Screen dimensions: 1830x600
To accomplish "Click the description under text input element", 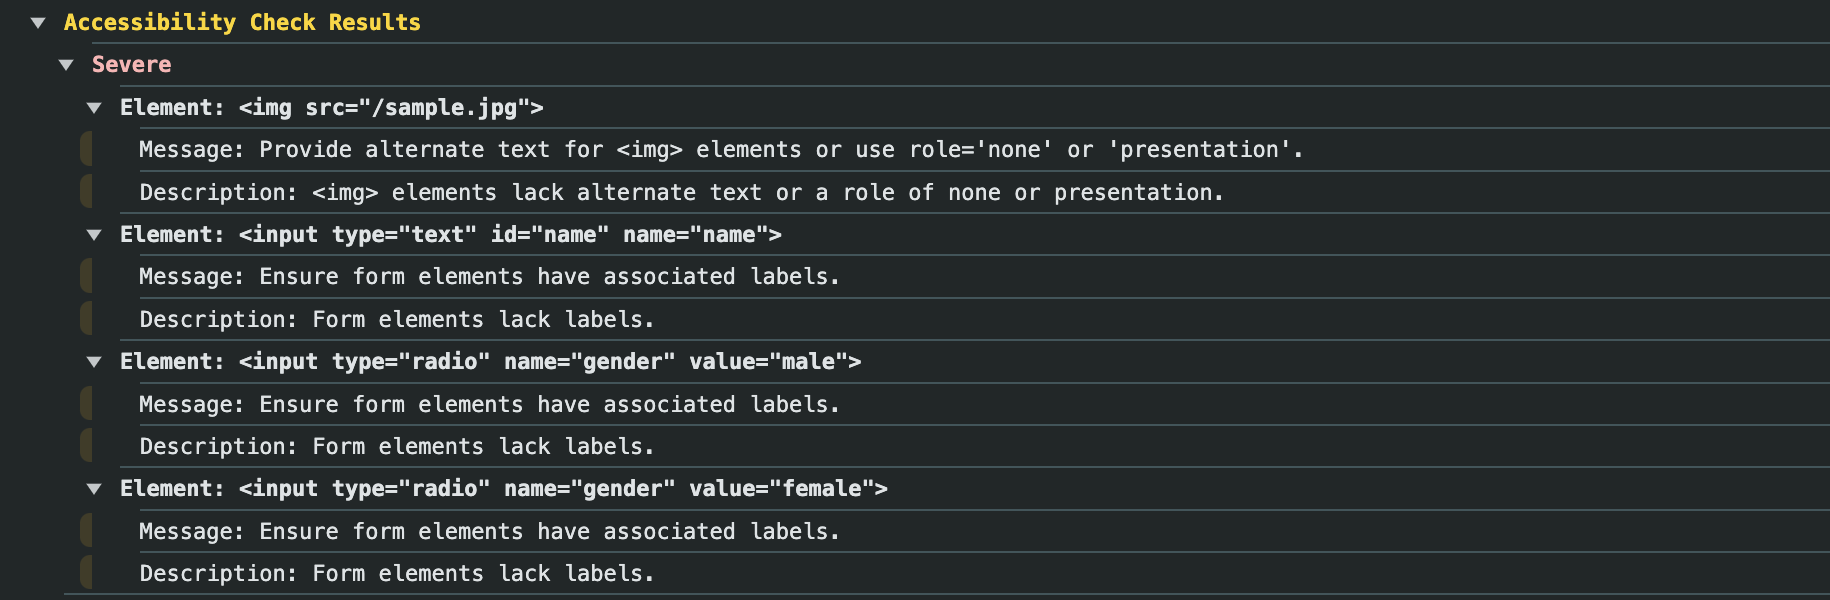I will pyautogui.click(x=397, y=320).
